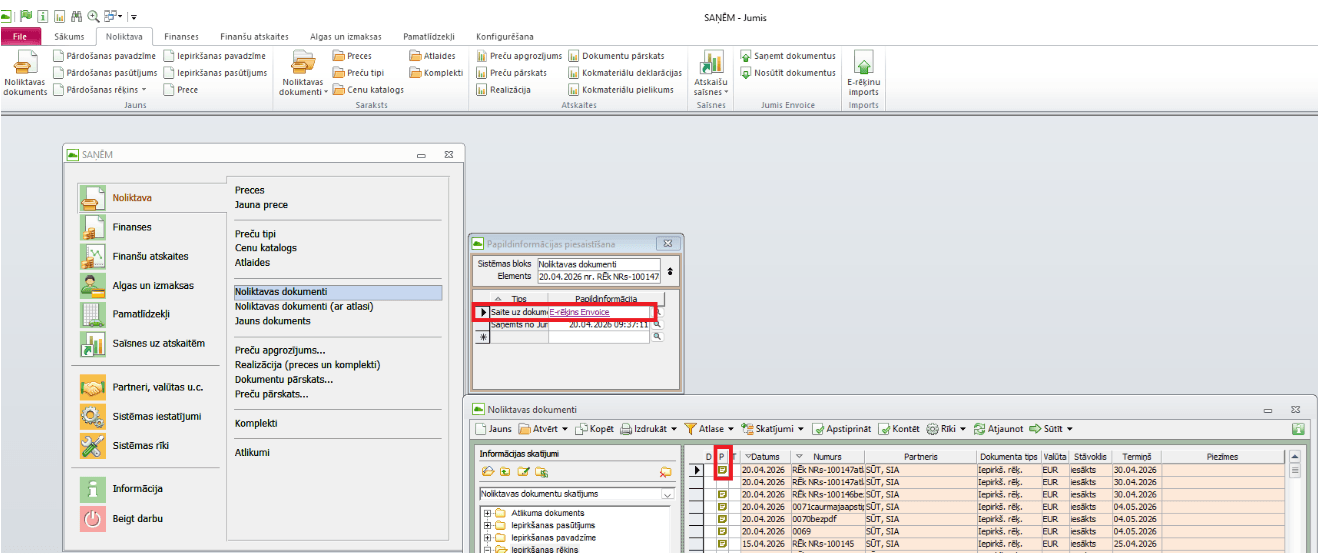
Task: Click the binoculars search icon in quick access toolbar
Action: pos(76,16)
